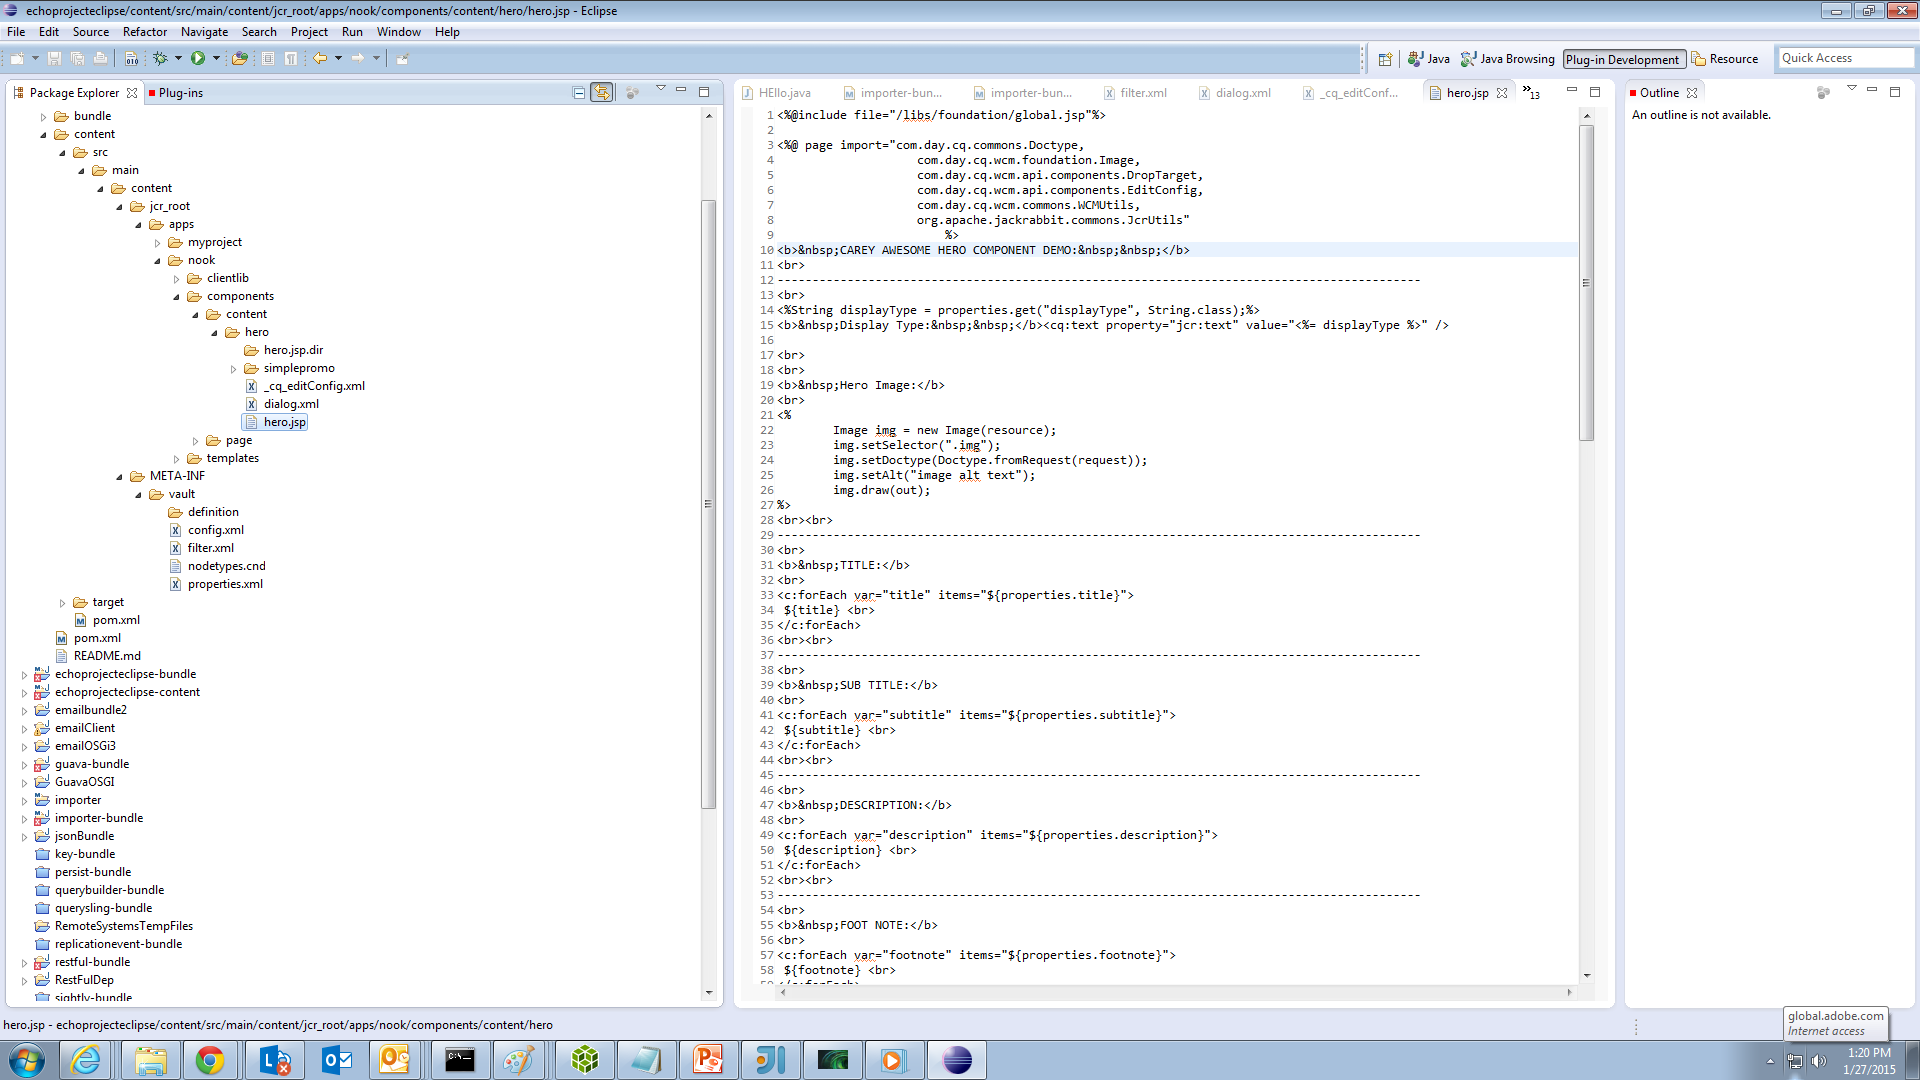The height and width of the screenshot is (1080, 1920).
Task: Click the Open Perspective icon
Action: coord(1385,60)
